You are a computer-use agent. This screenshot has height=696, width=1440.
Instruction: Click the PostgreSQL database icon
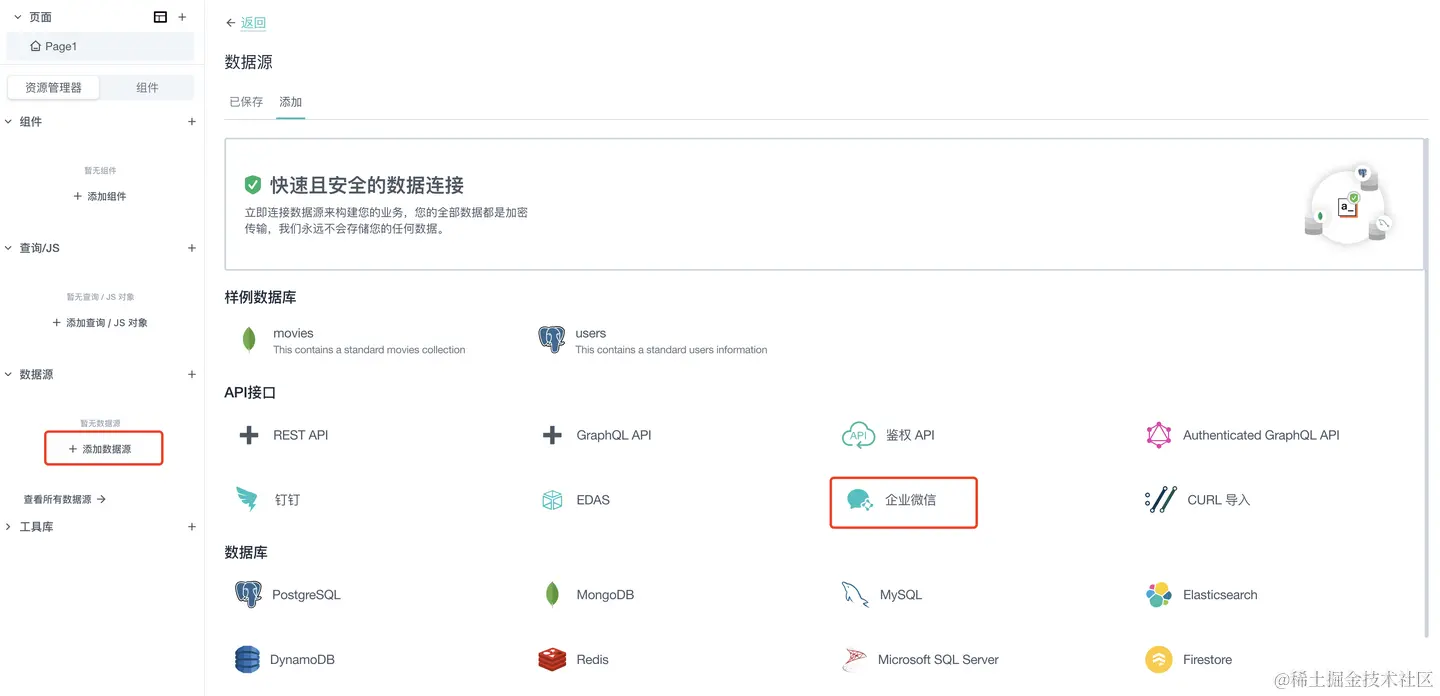248,594
